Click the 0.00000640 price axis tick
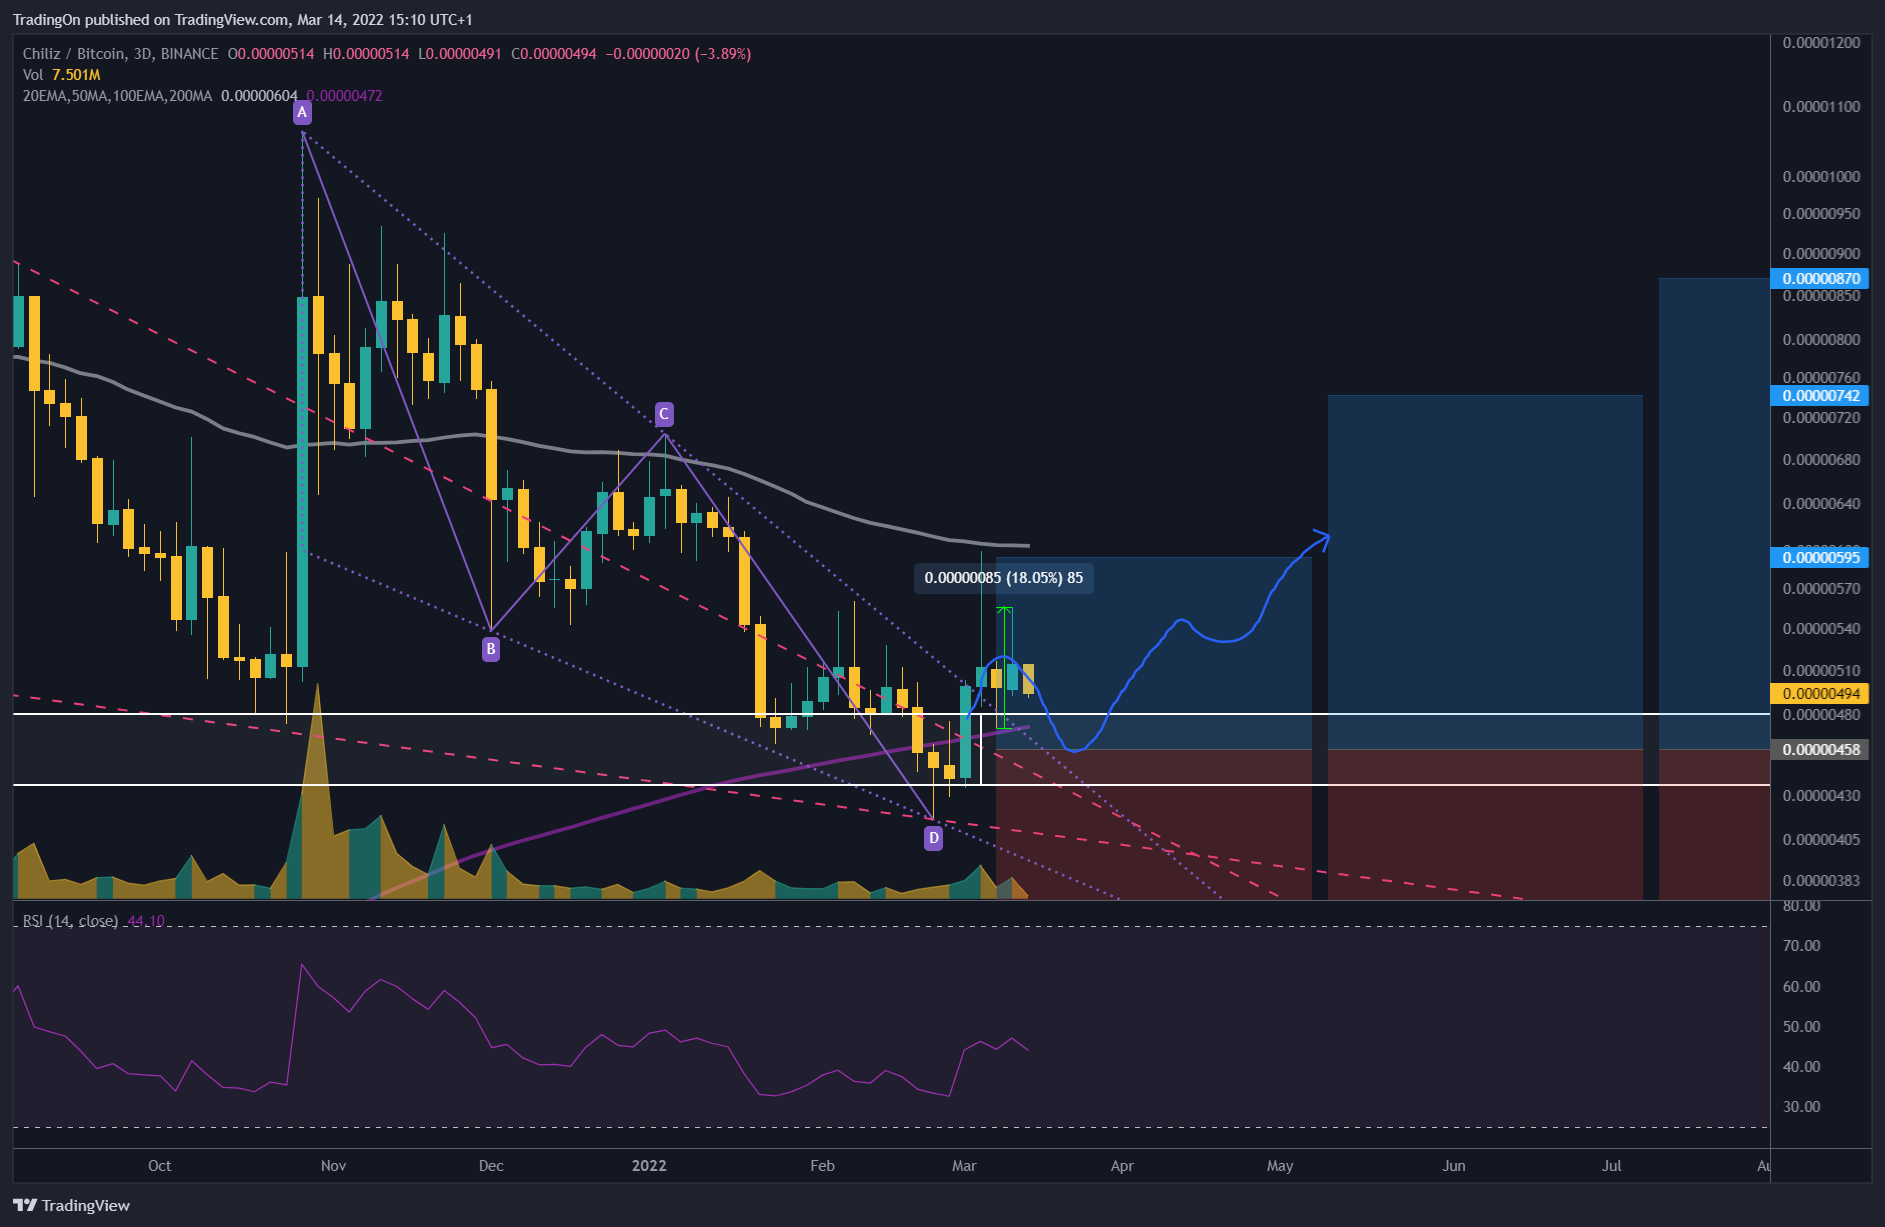This screenshot has width=1885, height=1227. (x=1821, y=504)
